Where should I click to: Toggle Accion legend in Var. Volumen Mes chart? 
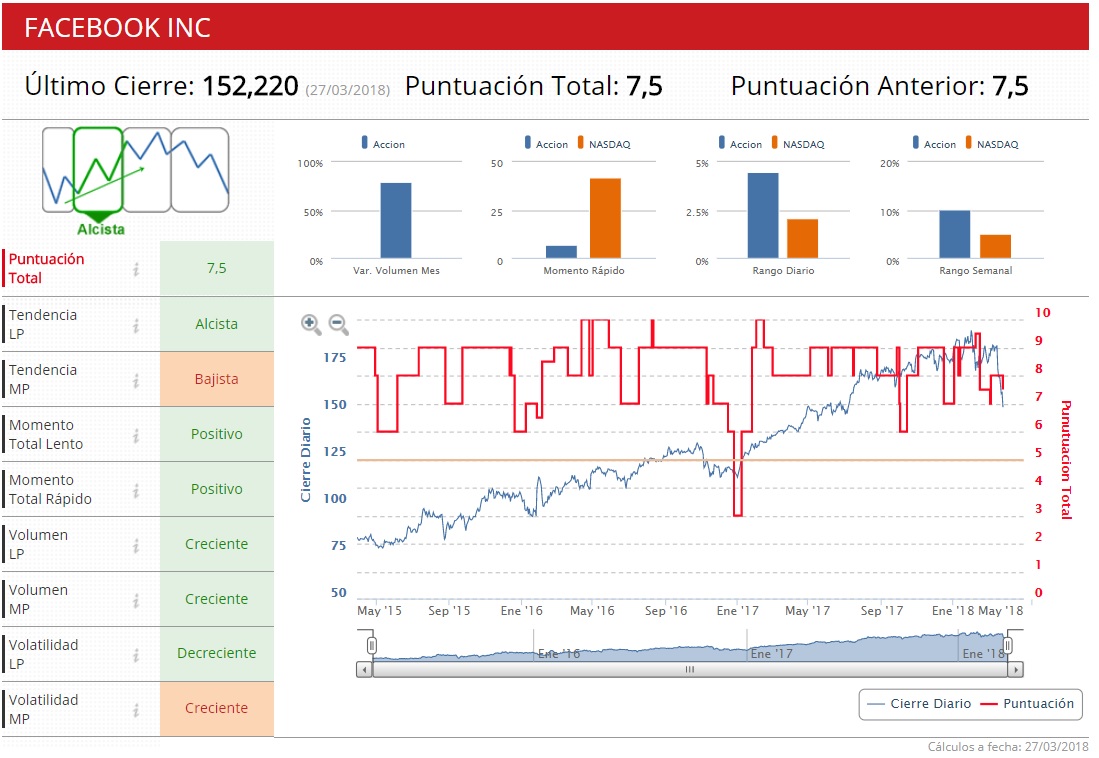pyautogui.click(x=383, y=144)
